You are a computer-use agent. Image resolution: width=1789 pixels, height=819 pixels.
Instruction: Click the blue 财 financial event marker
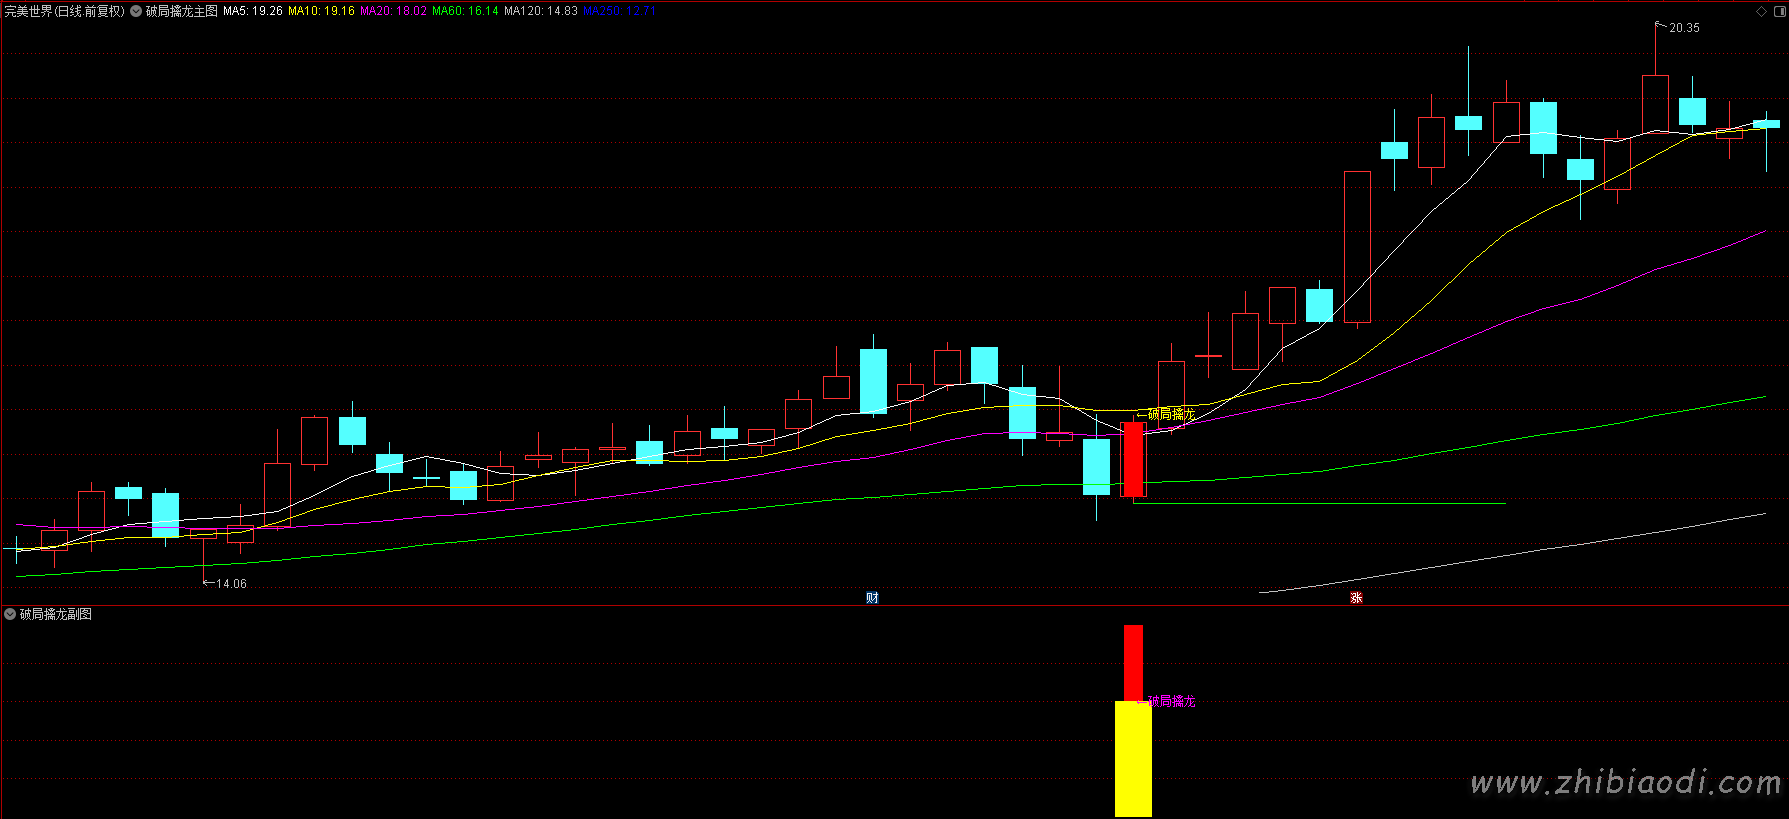pyautogui.click(x=872, y=598)
